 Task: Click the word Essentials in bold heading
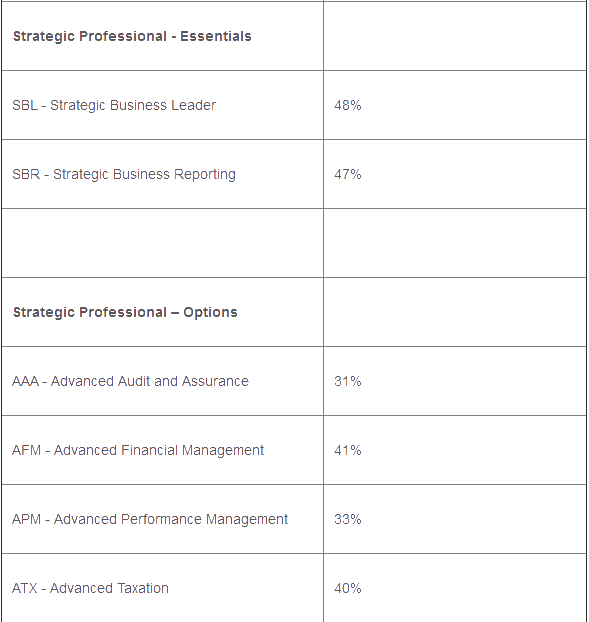(216, 36)
